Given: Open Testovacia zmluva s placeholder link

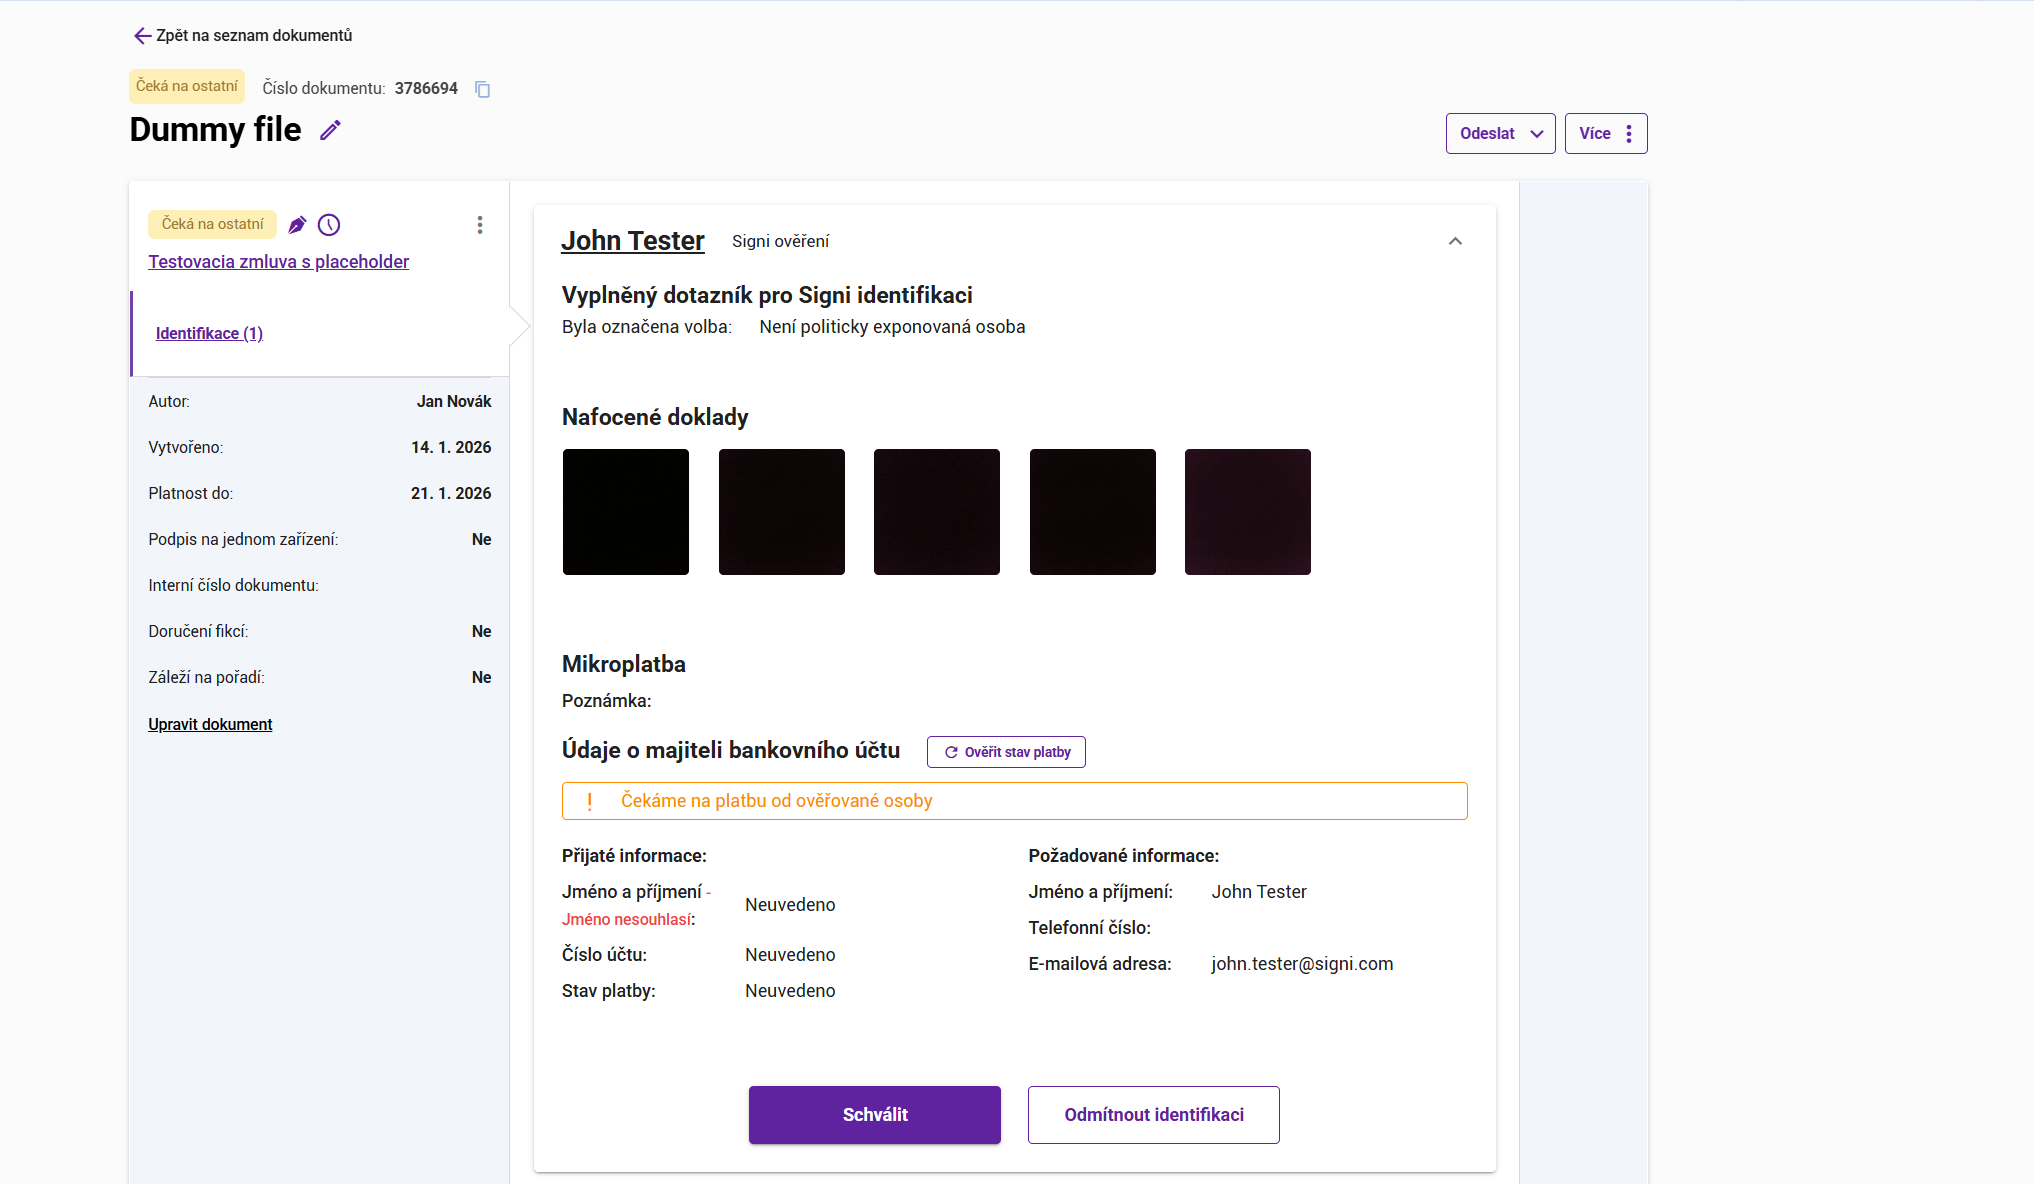Looking at the screenshot, I should click(278, 262).
